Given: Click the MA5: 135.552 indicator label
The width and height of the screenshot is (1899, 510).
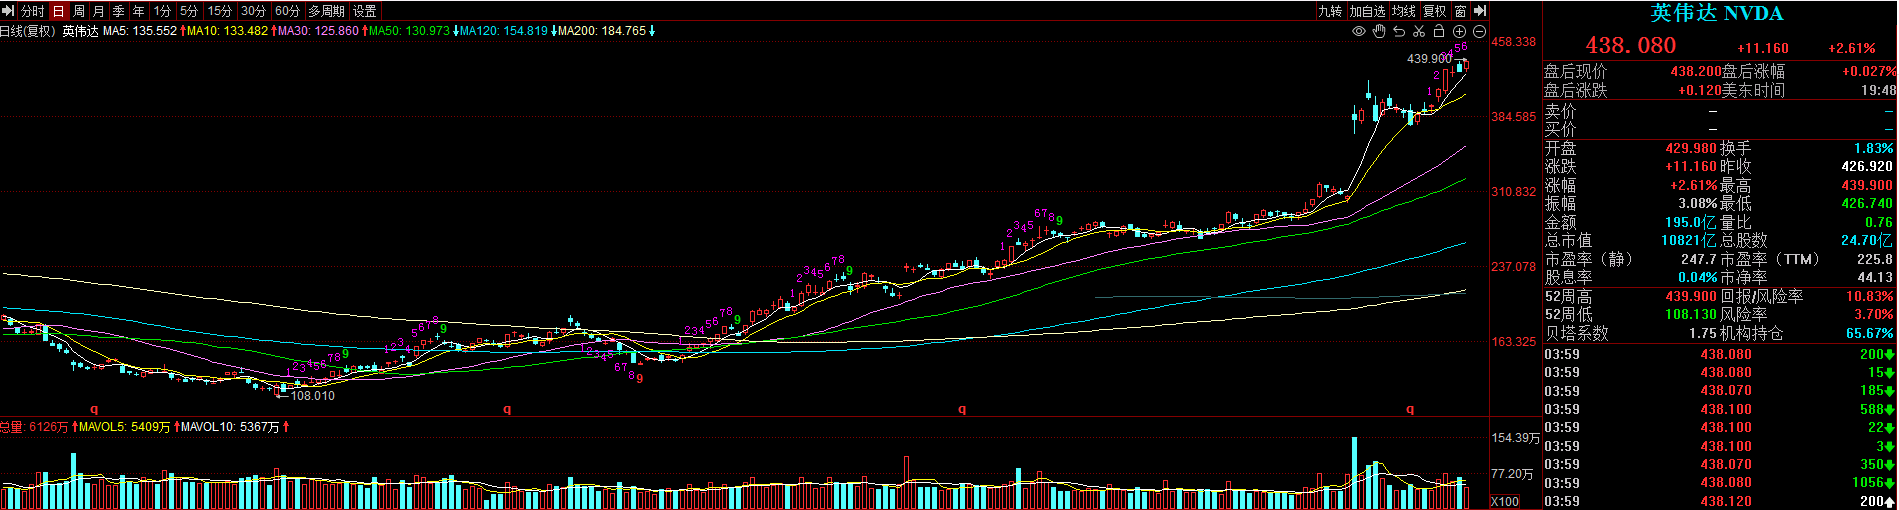Looking at the screenshot, I should click(x=140, y=31).
